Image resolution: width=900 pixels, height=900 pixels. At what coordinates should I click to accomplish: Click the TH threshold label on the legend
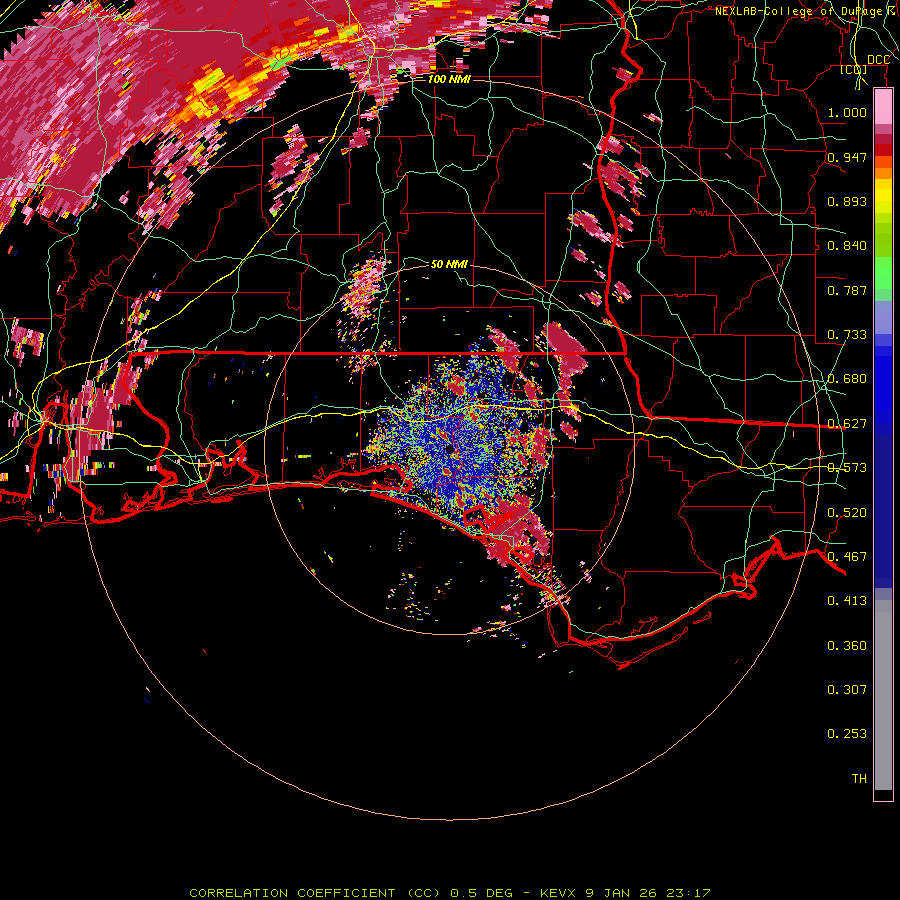tap(859, 779)
